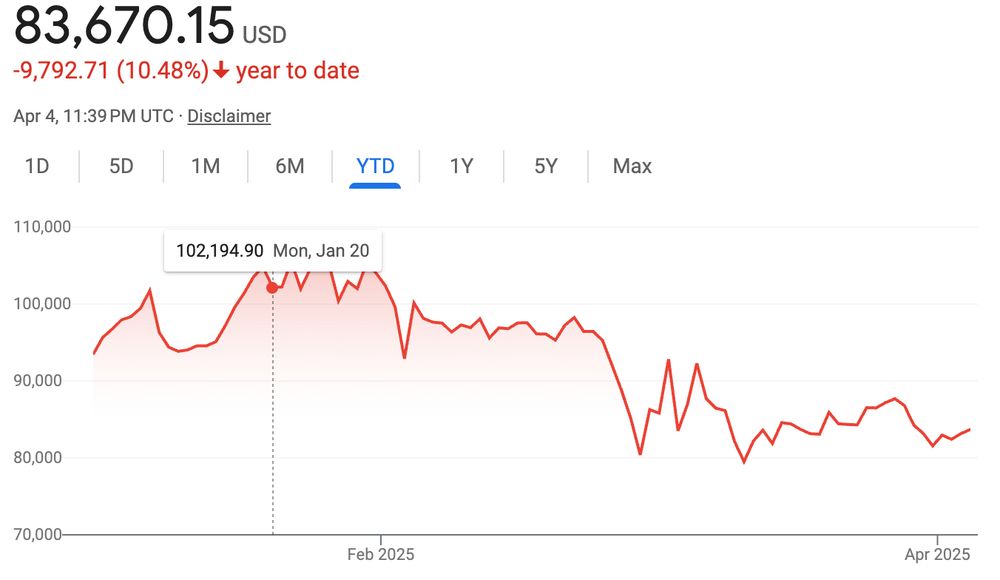Click the Feb 2025 axis label
This screenshot has height=580, width=1000.
pyautogui.click(x=381, y=554)
